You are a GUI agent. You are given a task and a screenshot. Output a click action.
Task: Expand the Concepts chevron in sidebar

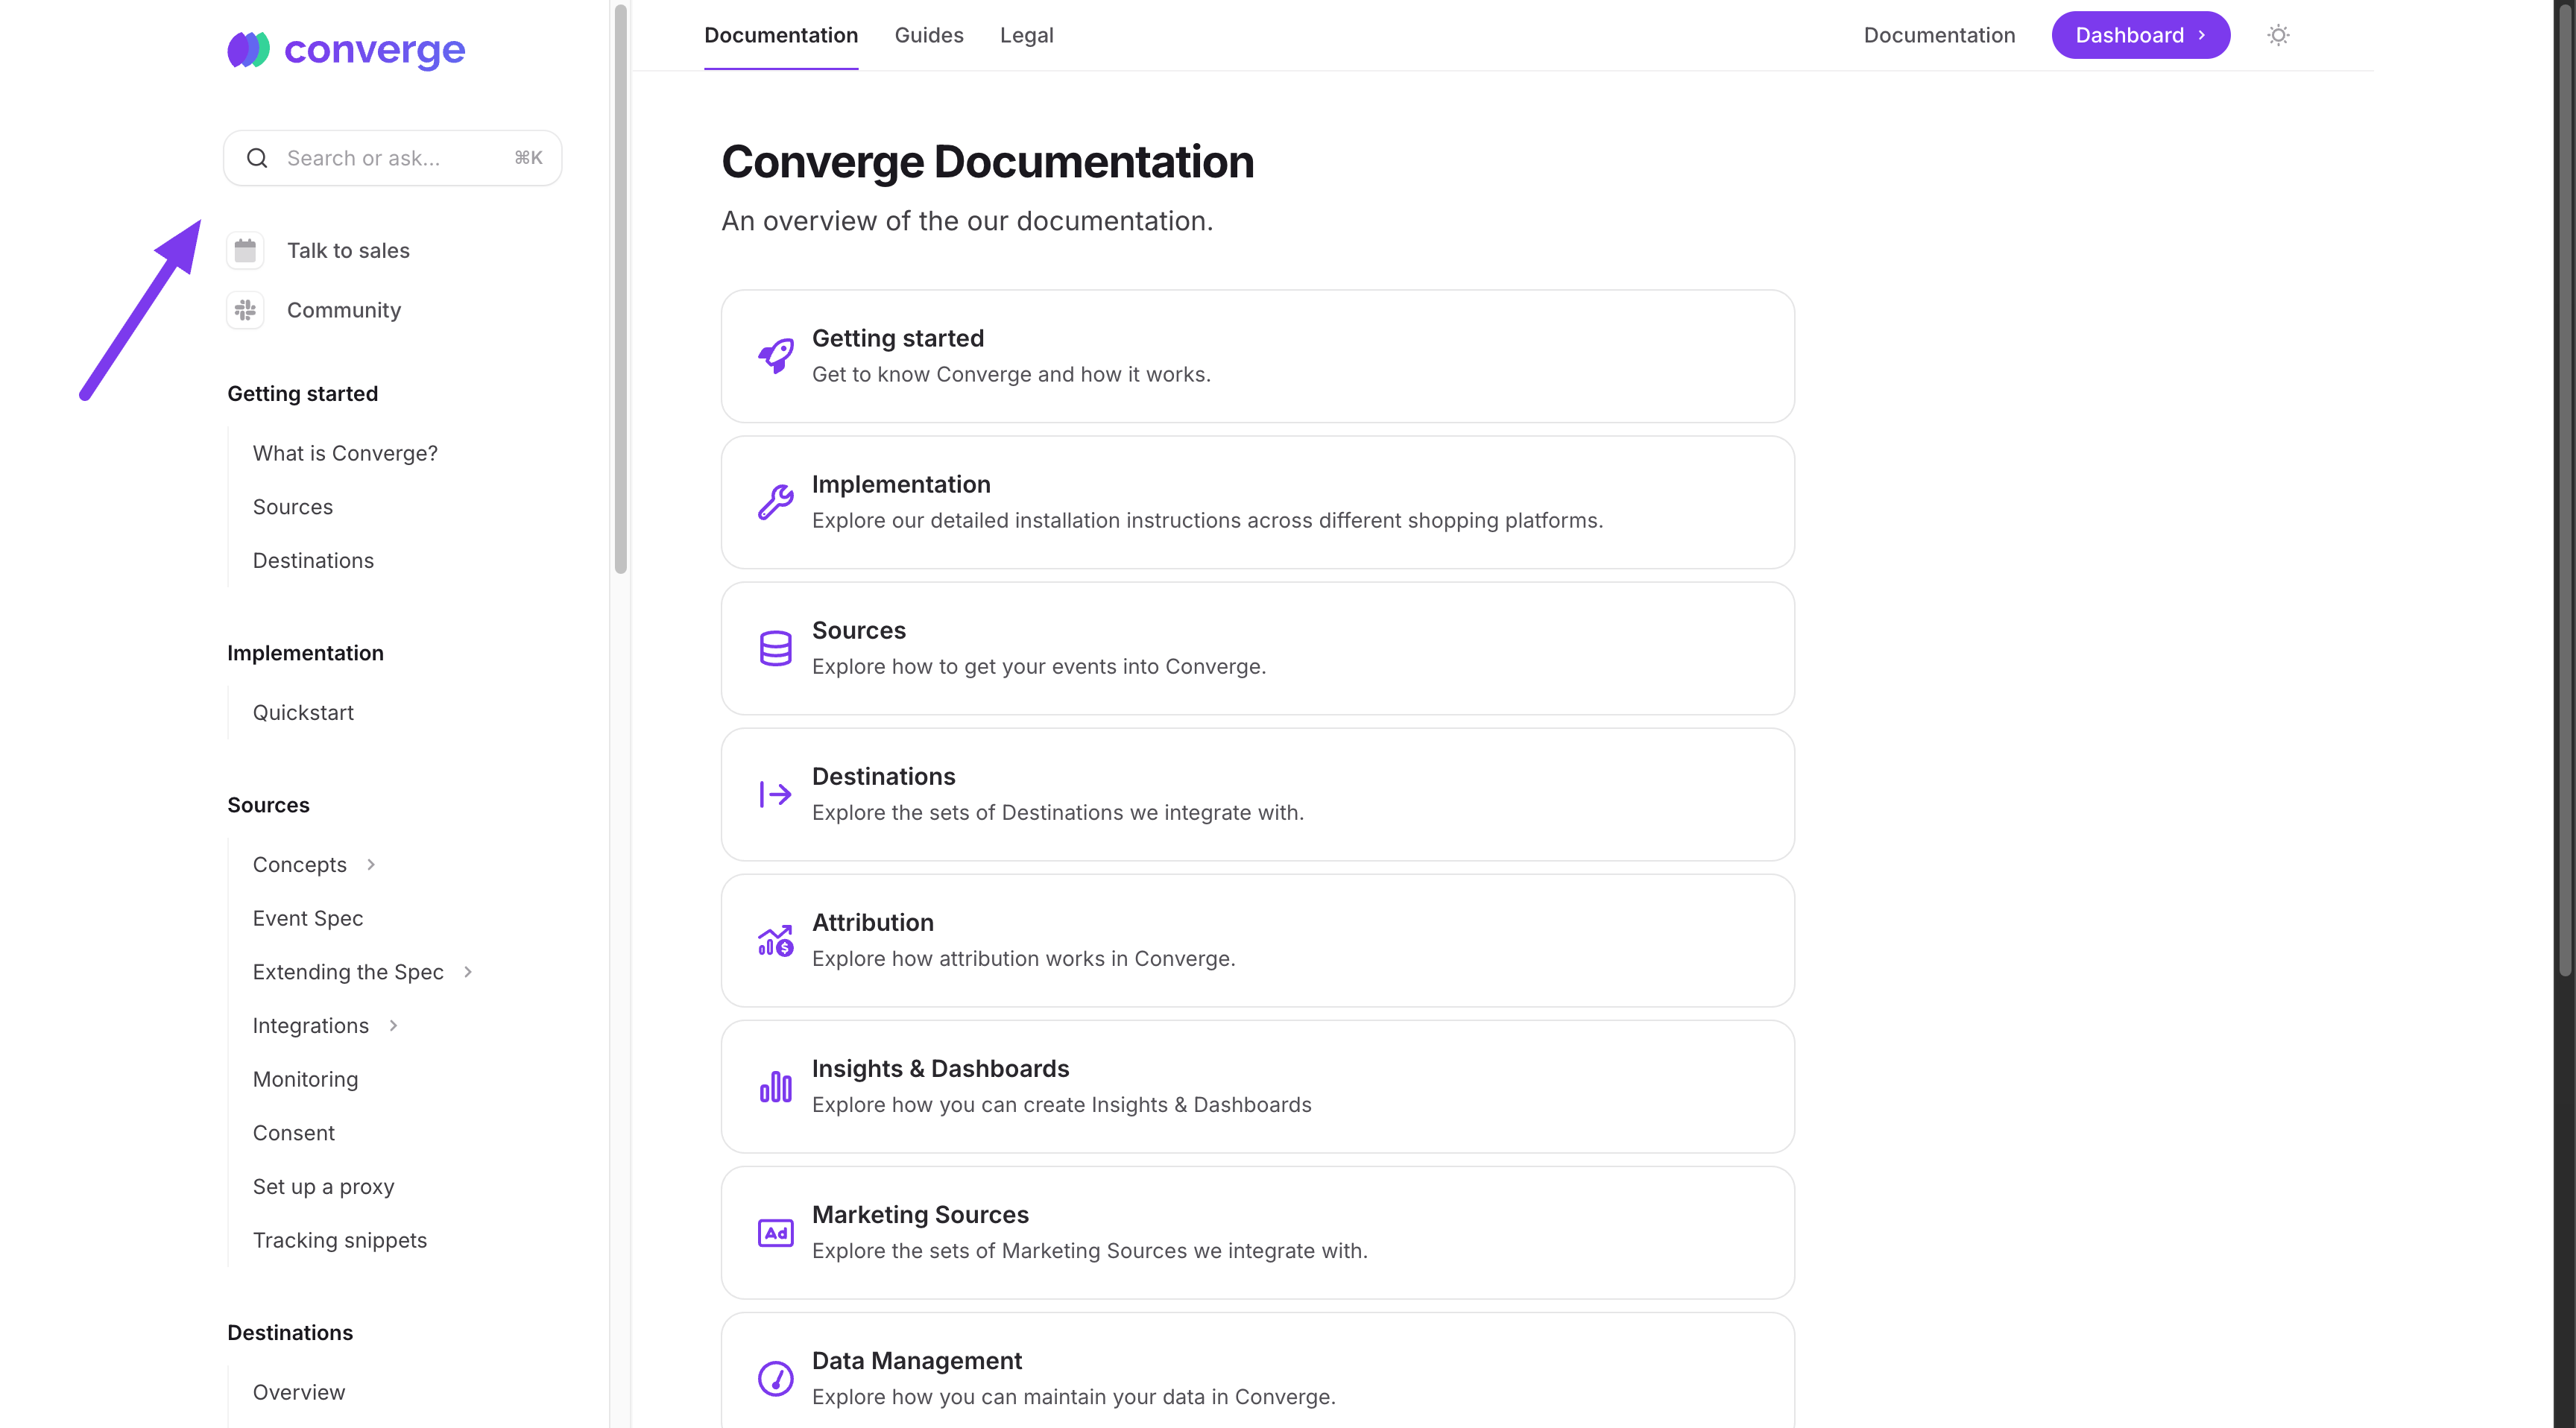[x=371, y=864]
